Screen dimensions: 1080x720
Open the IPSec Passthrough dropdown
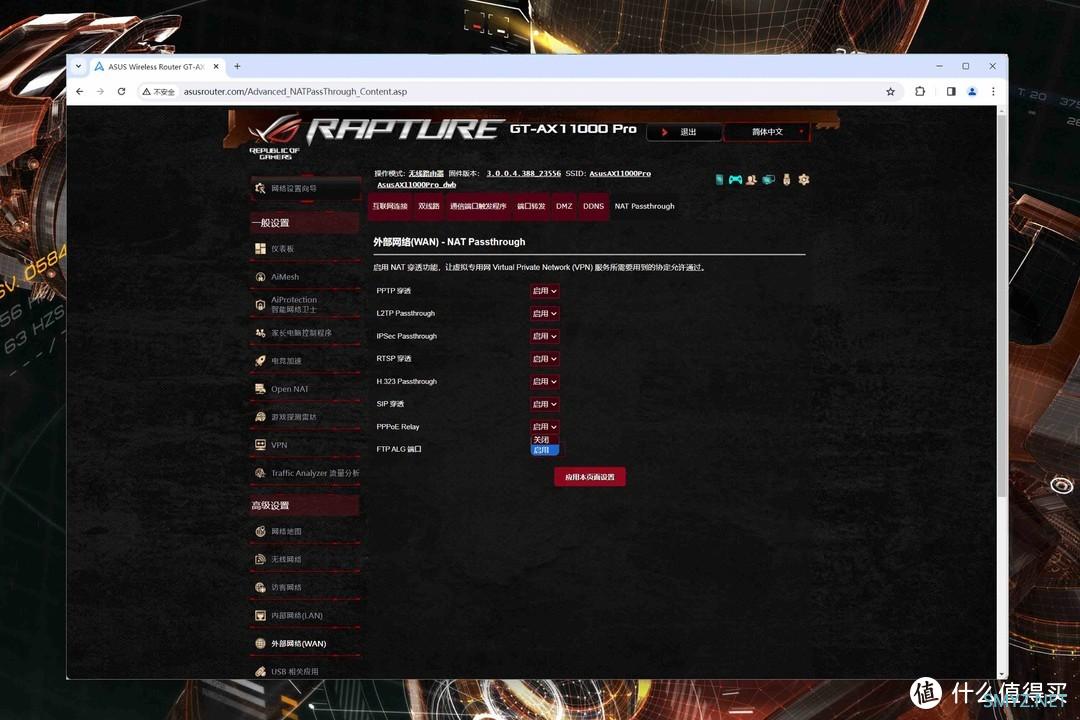point(544,336)
